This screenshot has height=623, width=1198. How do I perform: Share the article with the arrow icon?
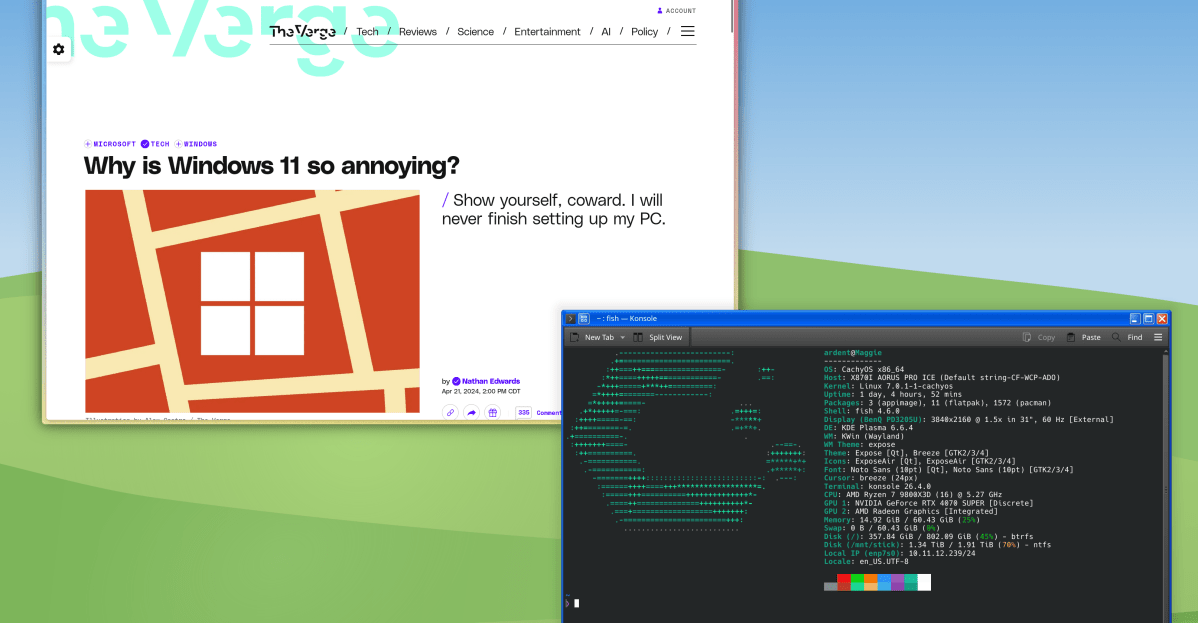tap(471, 412)
